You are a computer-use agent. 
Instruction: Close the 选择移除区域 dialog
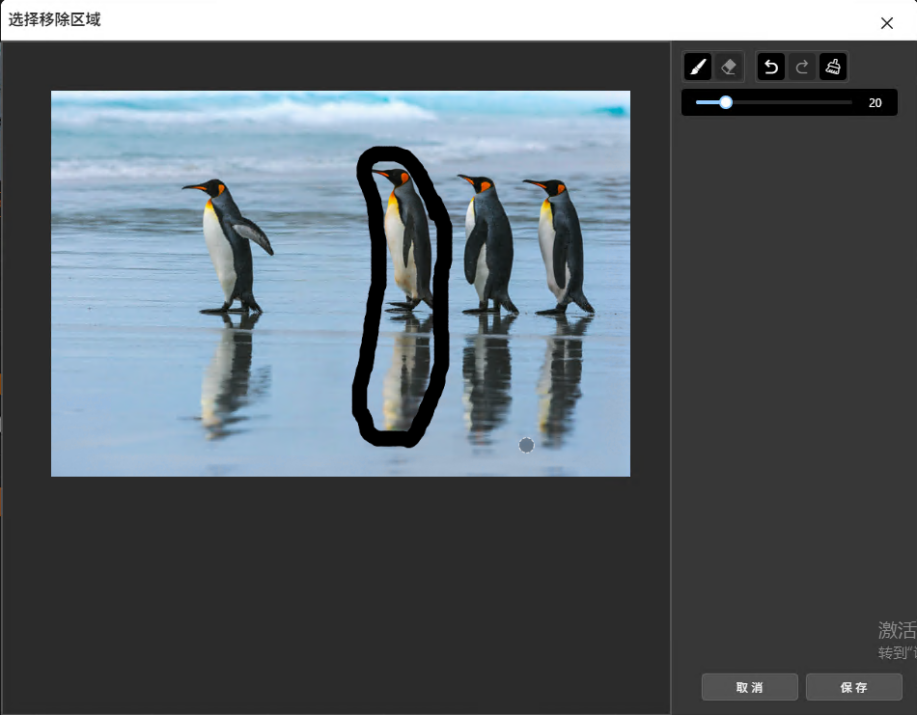click(x=886, y=23)
